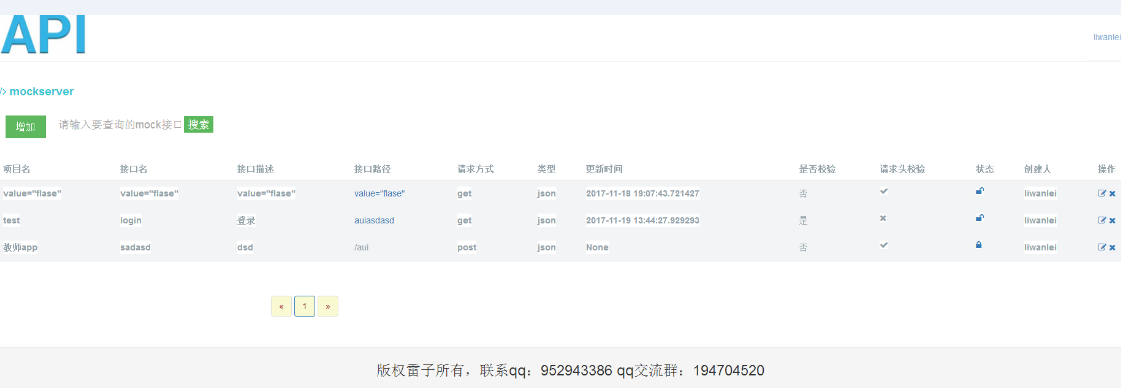Click the 请求方式 column header
This screenshot has width=1121, height=388.
click(x=475, y=169)
